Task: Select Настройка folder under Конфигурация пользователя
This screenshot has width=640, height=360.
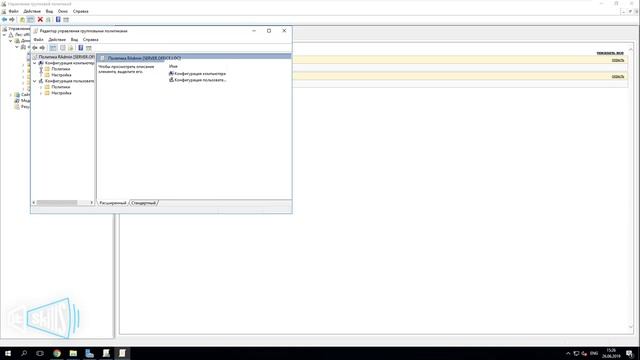Action: [61, 93]
